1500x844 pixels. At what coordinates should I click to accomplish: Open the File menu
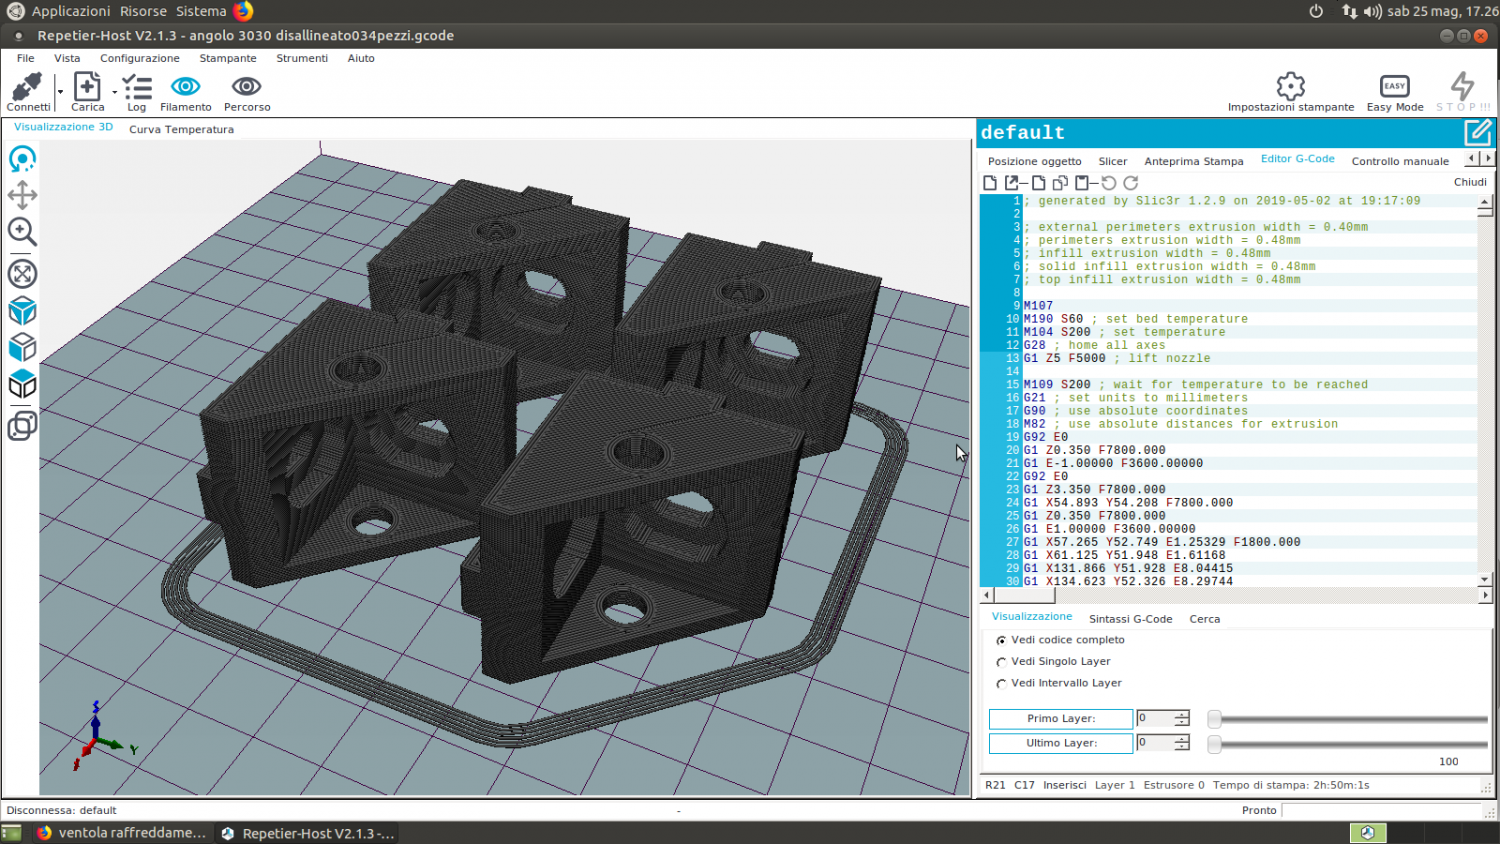point(26,58)
